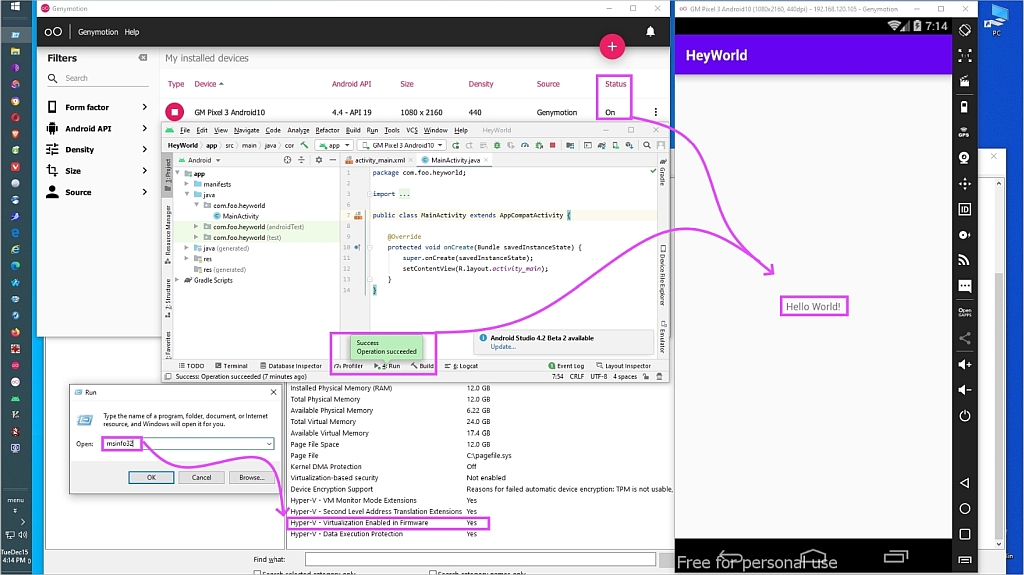Toggle emulator rotate screen icon
This screenshot has height=575, width=1024.
(965, 30)
